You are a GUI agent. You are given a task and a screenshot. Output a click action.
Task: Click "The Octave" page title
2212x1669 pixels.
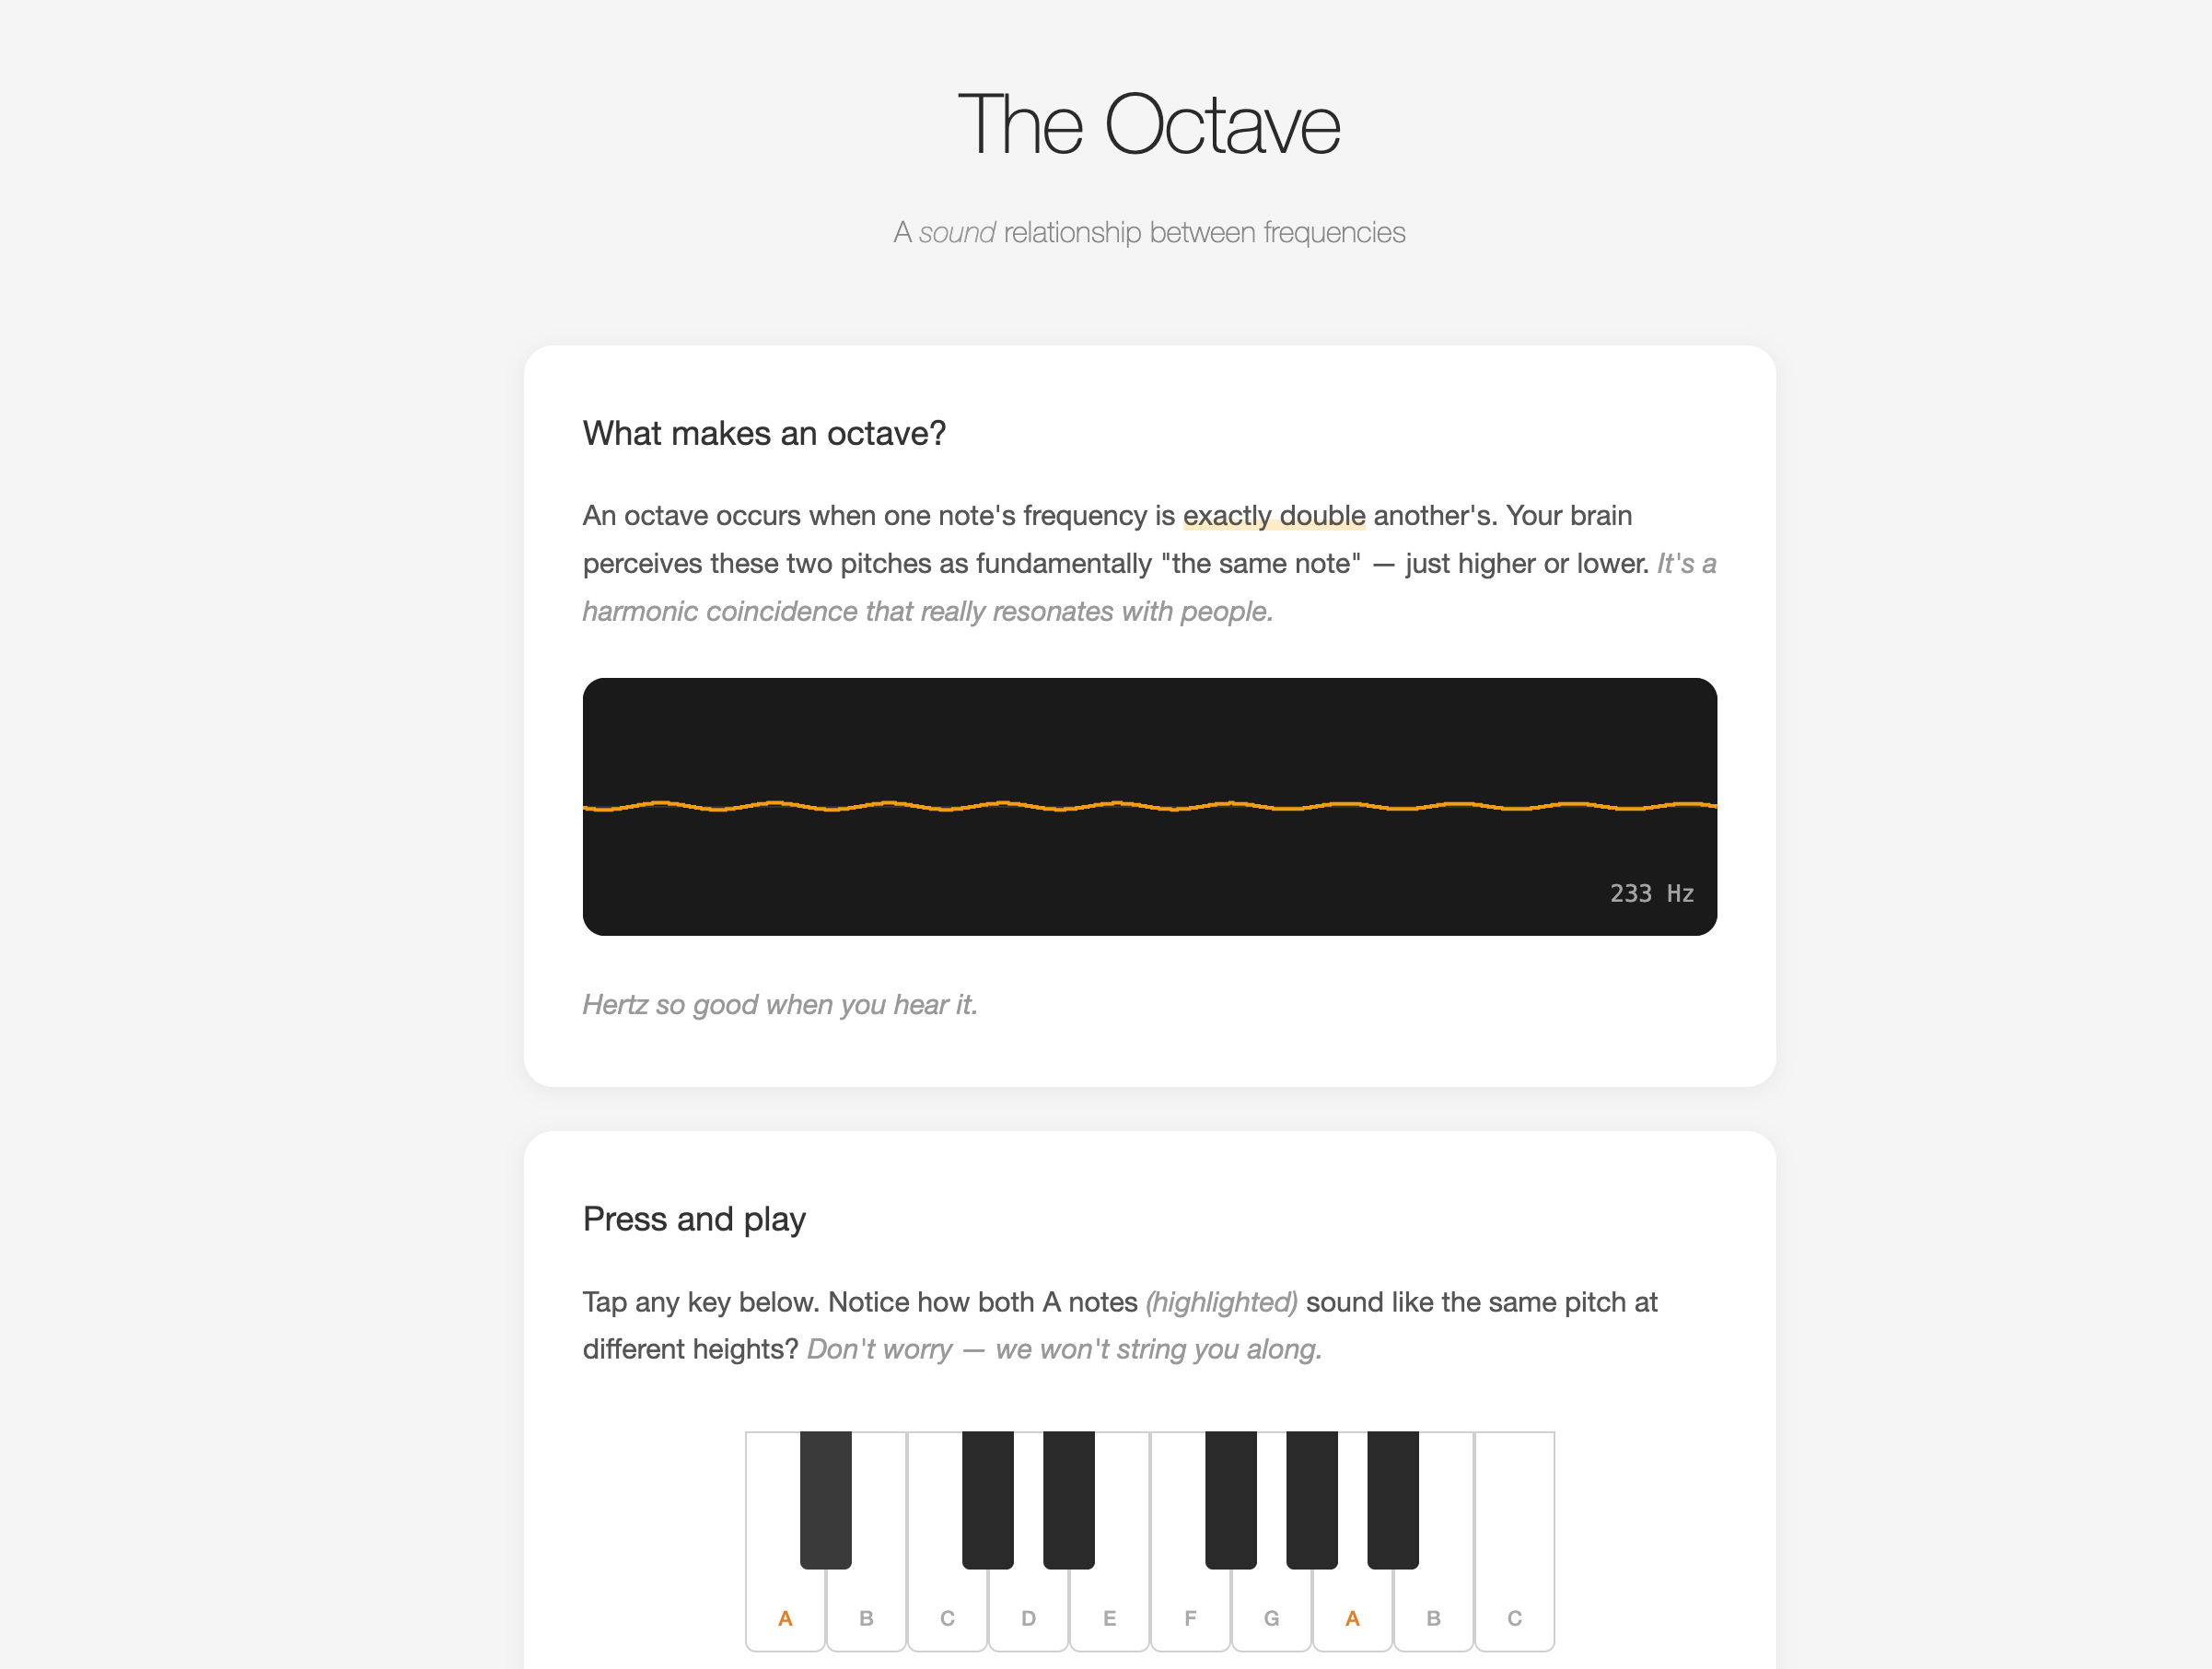coord(1148,125)
